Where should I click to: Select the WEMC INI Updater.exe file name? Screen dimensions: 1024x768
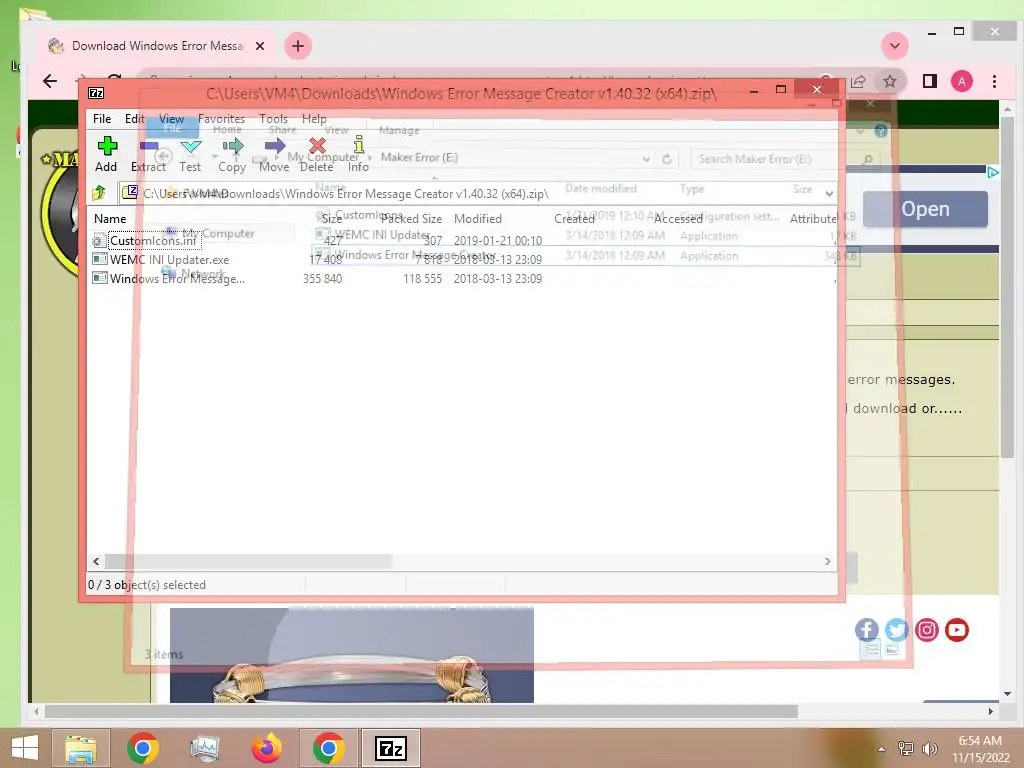(169, 260)
